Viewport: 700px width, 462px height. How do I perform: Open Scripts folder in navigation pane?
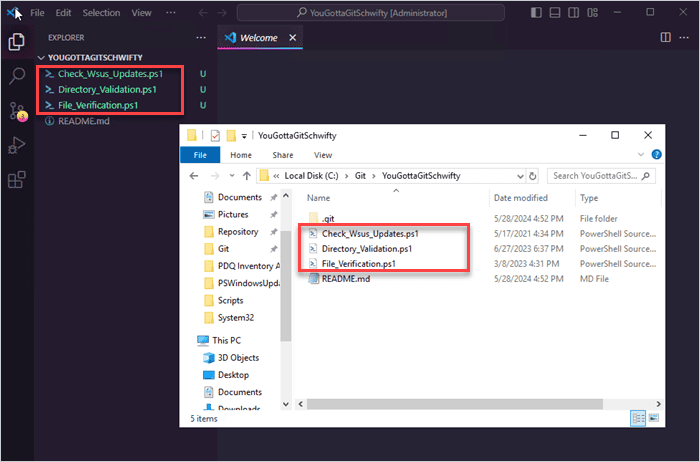[x=230, y=300]
